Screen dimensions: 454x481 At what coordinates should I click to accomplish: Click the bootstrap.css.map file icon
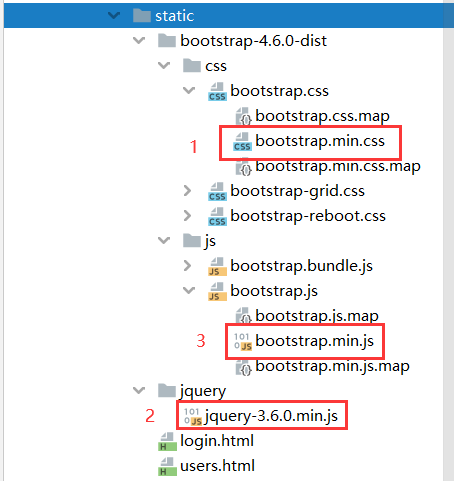pyautogui.click(x=243, y=116)
